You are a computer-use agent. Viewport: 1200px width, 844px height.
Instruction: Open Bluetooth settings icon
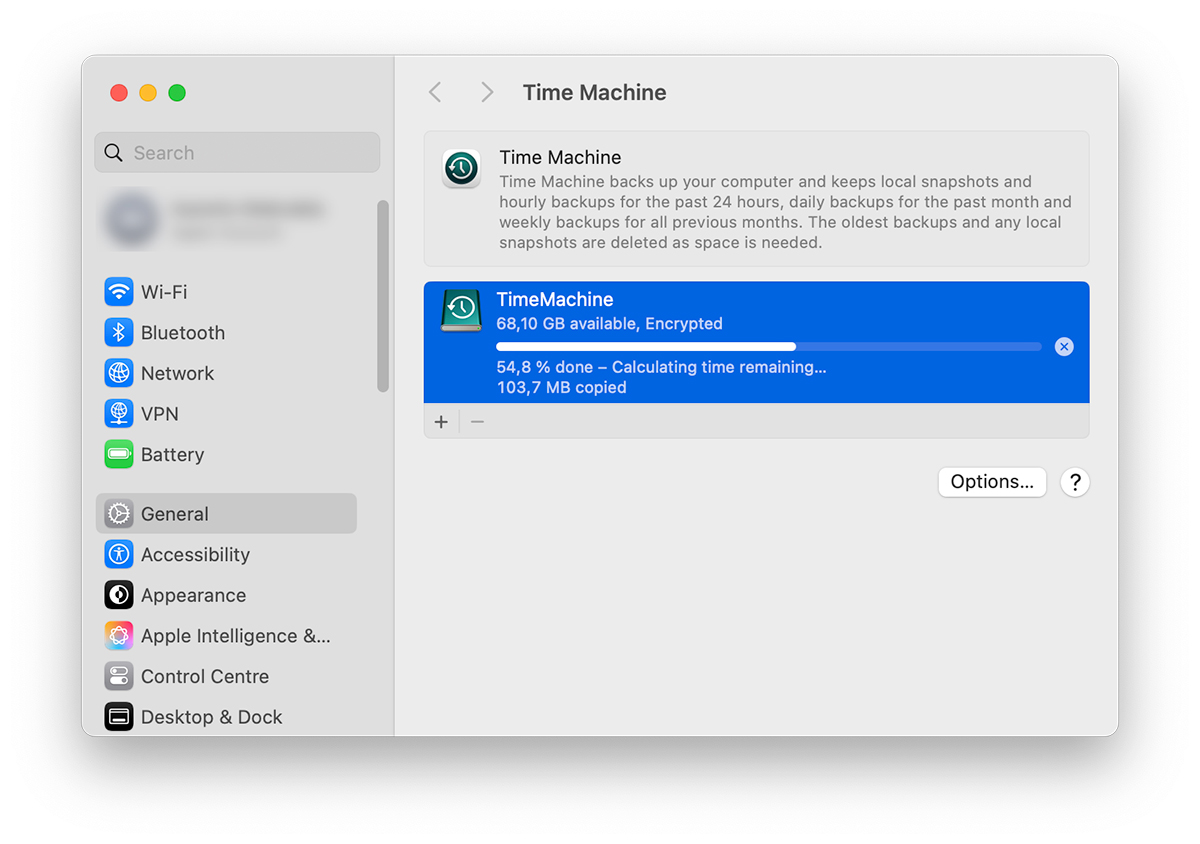[119, 333]
